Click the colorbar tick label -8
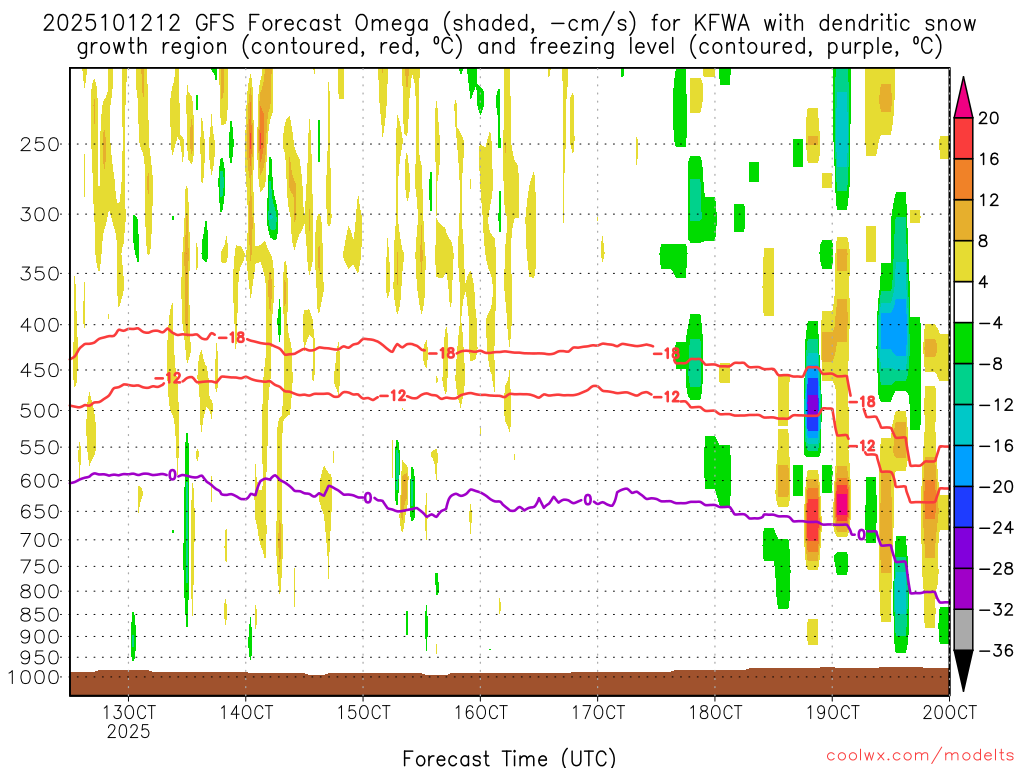1024x768 pixels. pyautogui.click(x=990, y=364)
